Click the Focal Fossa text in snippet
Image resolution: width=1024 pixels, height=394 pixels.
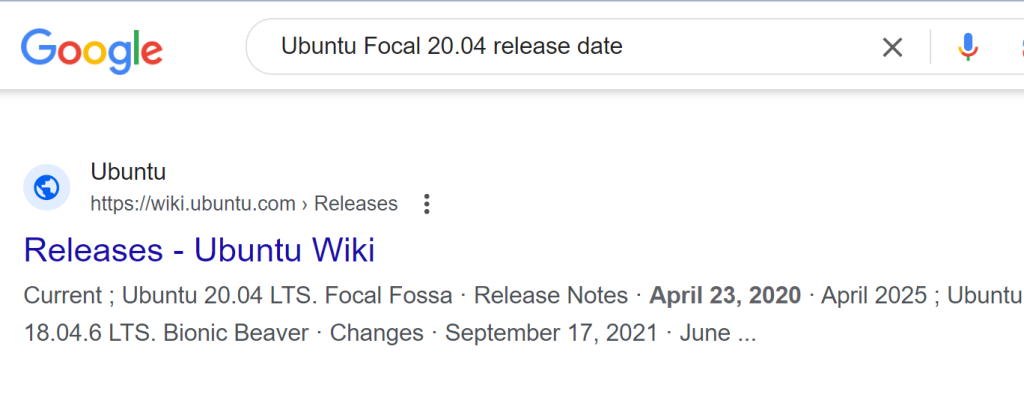coord(389,295)
